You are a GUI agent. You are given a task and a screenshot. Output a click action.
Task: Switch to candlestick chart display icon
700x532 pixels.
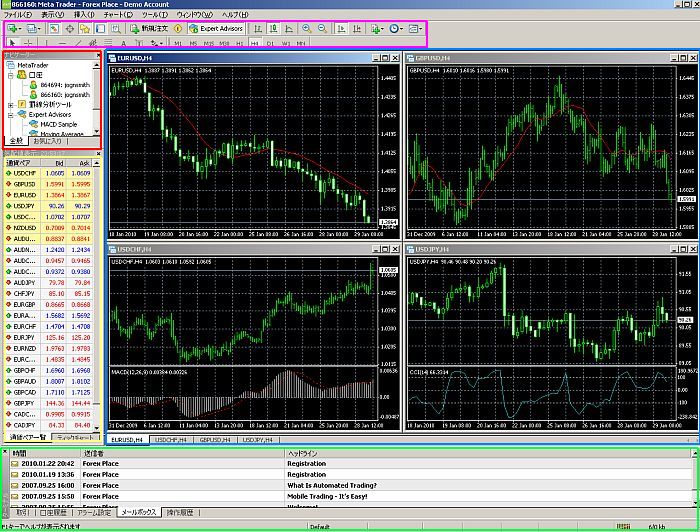click(x=273, y=29)
